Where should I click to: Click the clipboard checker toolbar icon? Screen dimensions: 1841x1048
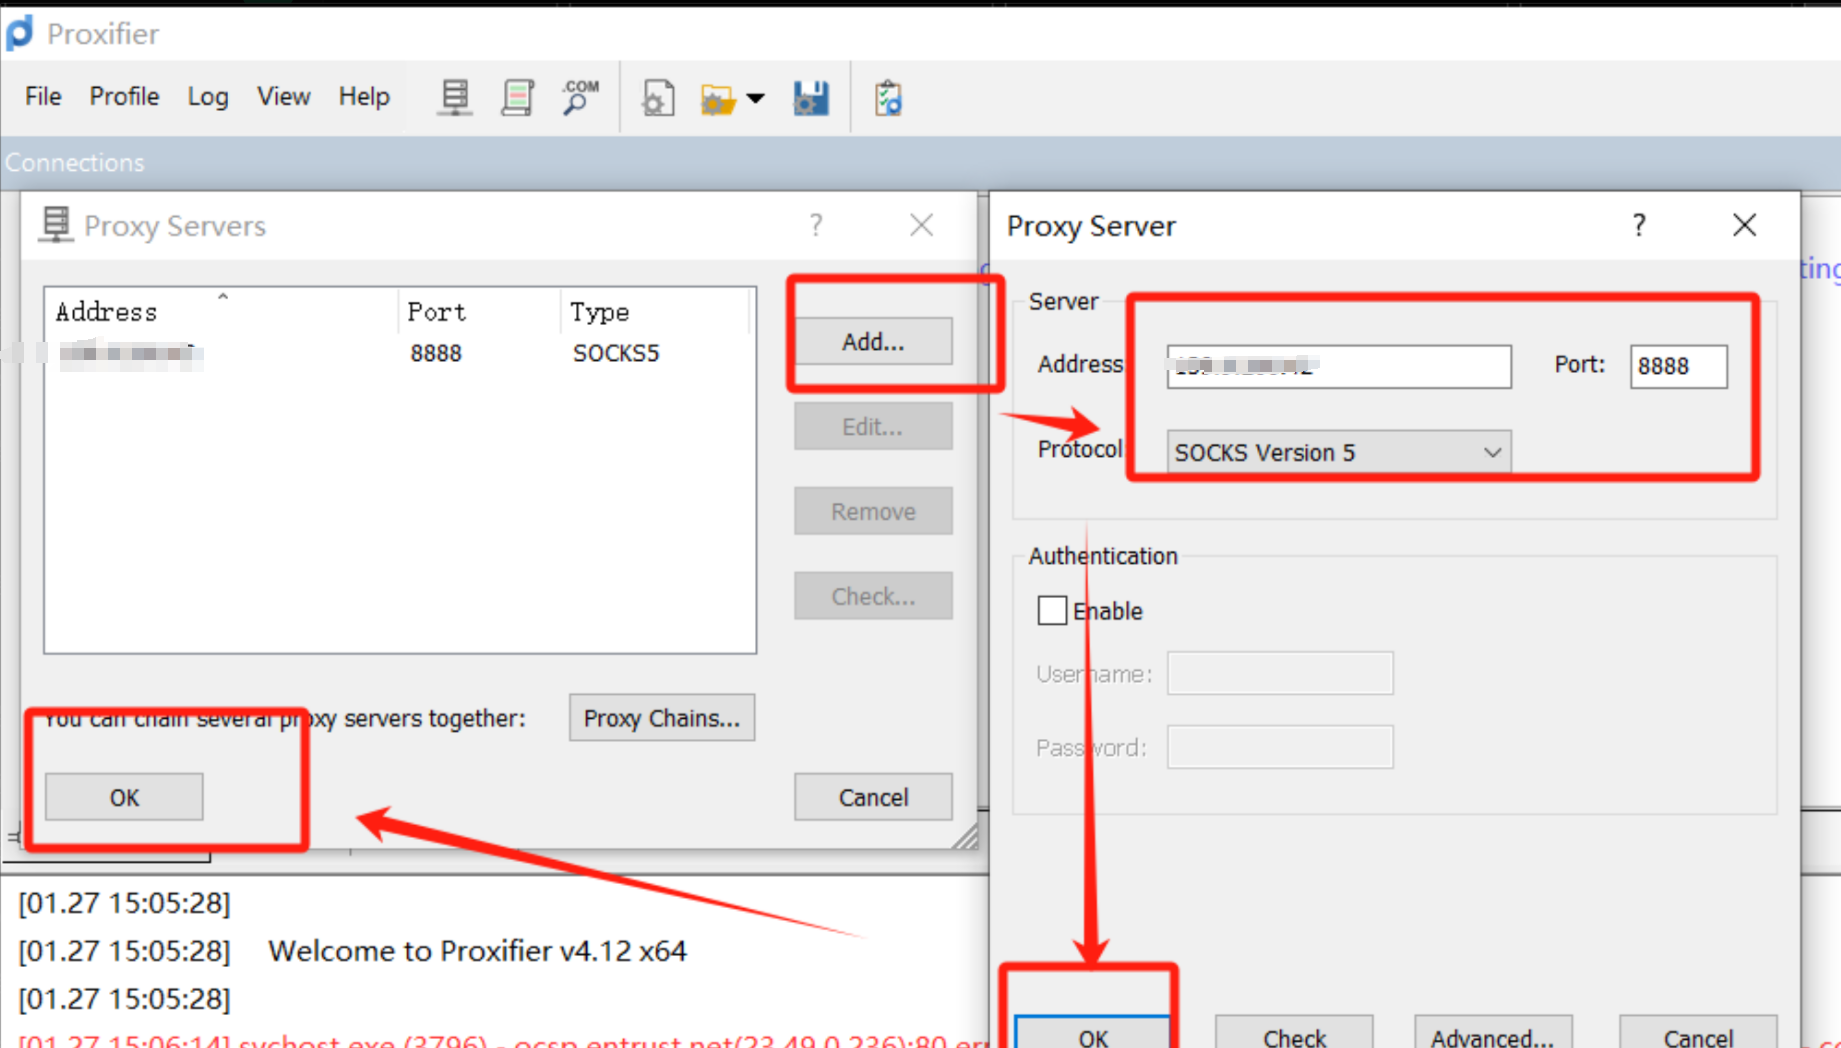point(888,98)
